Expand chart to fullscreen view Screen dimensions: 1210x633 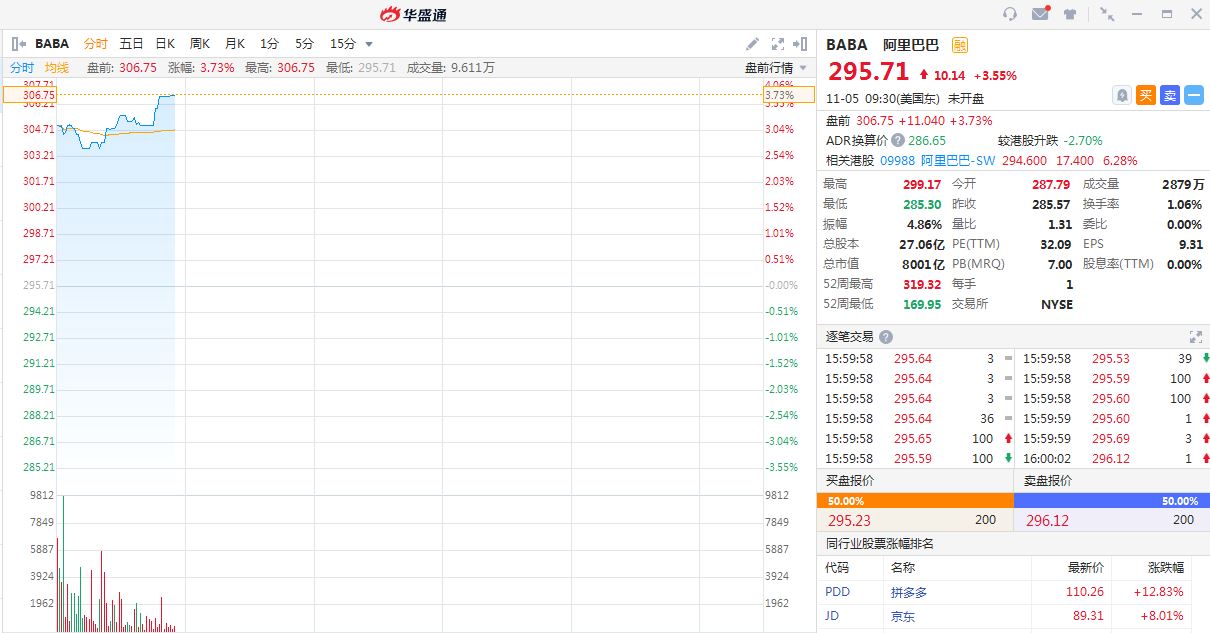click(x=778, y=44)
